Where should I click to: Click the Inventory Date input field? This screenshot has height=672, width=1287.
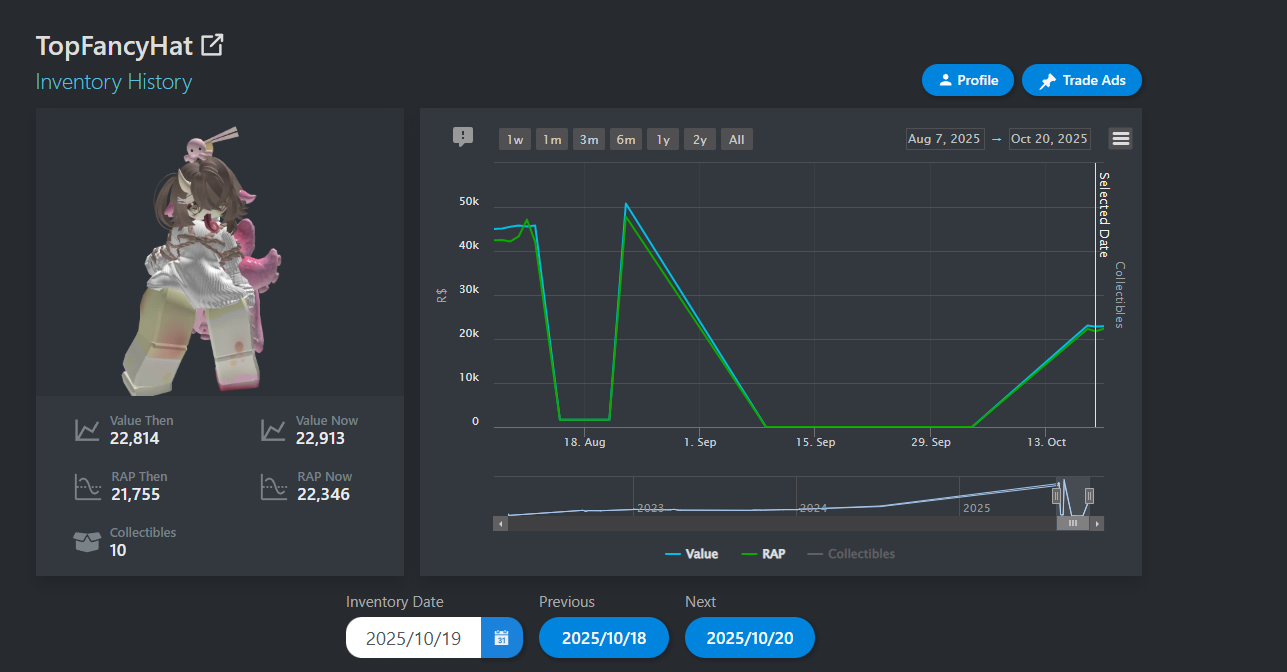[413, 638]
